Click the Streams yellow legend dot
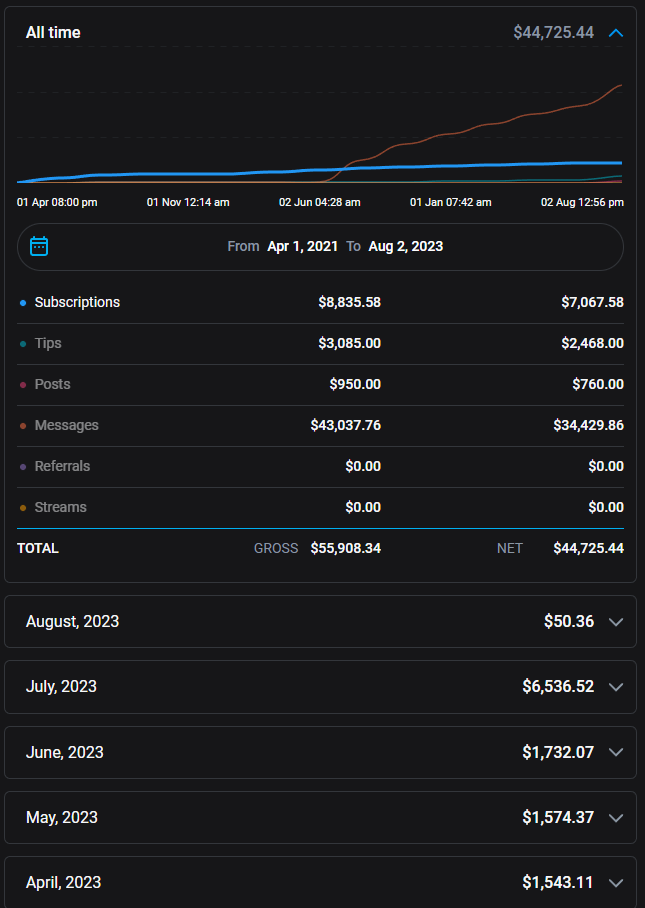The width and height of the screenshot is (645, 908). 23,508
